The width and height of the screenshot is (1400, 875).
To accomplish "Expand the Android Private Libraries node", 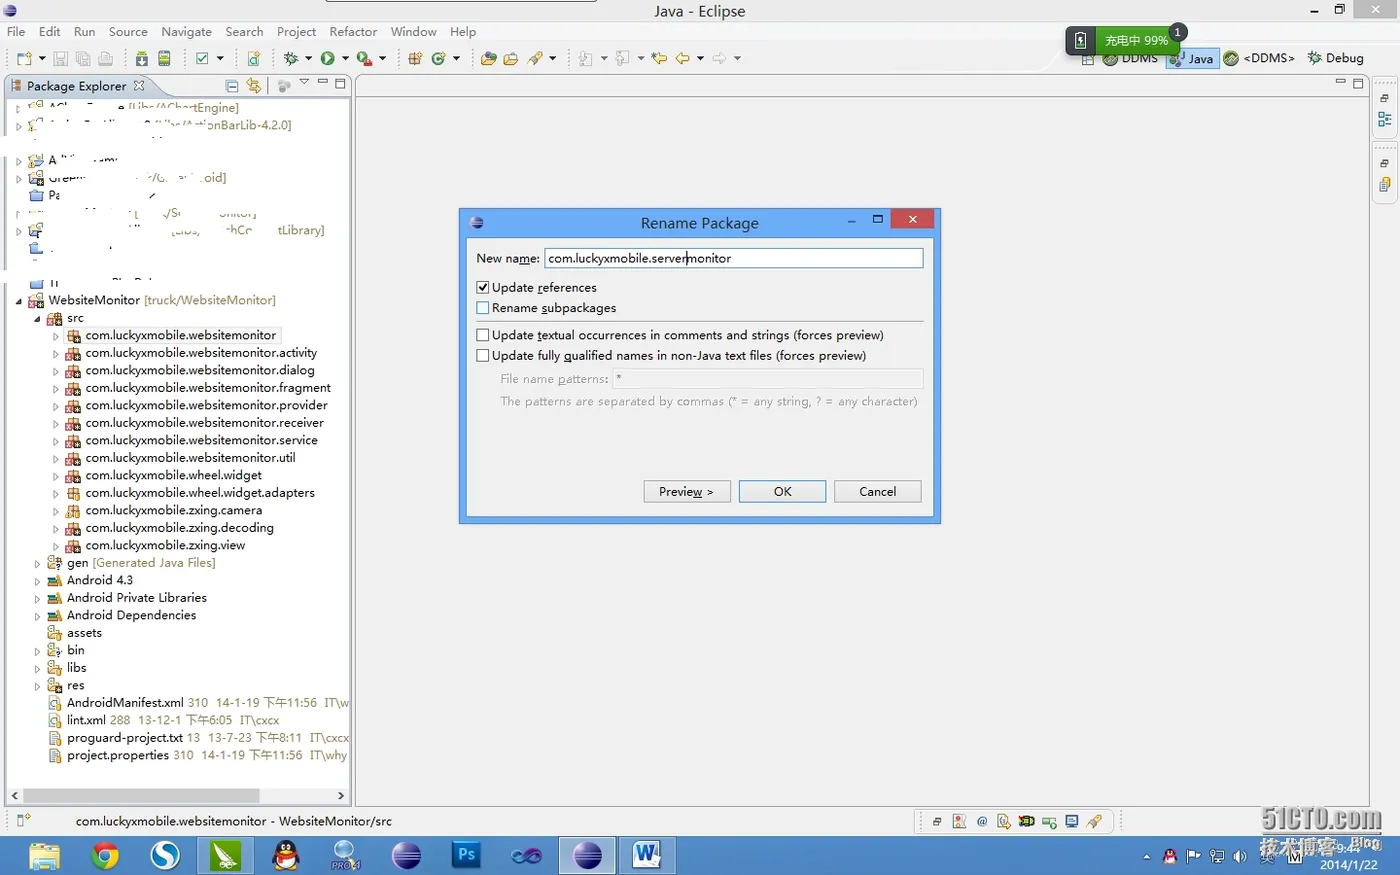I will point(38,599).
